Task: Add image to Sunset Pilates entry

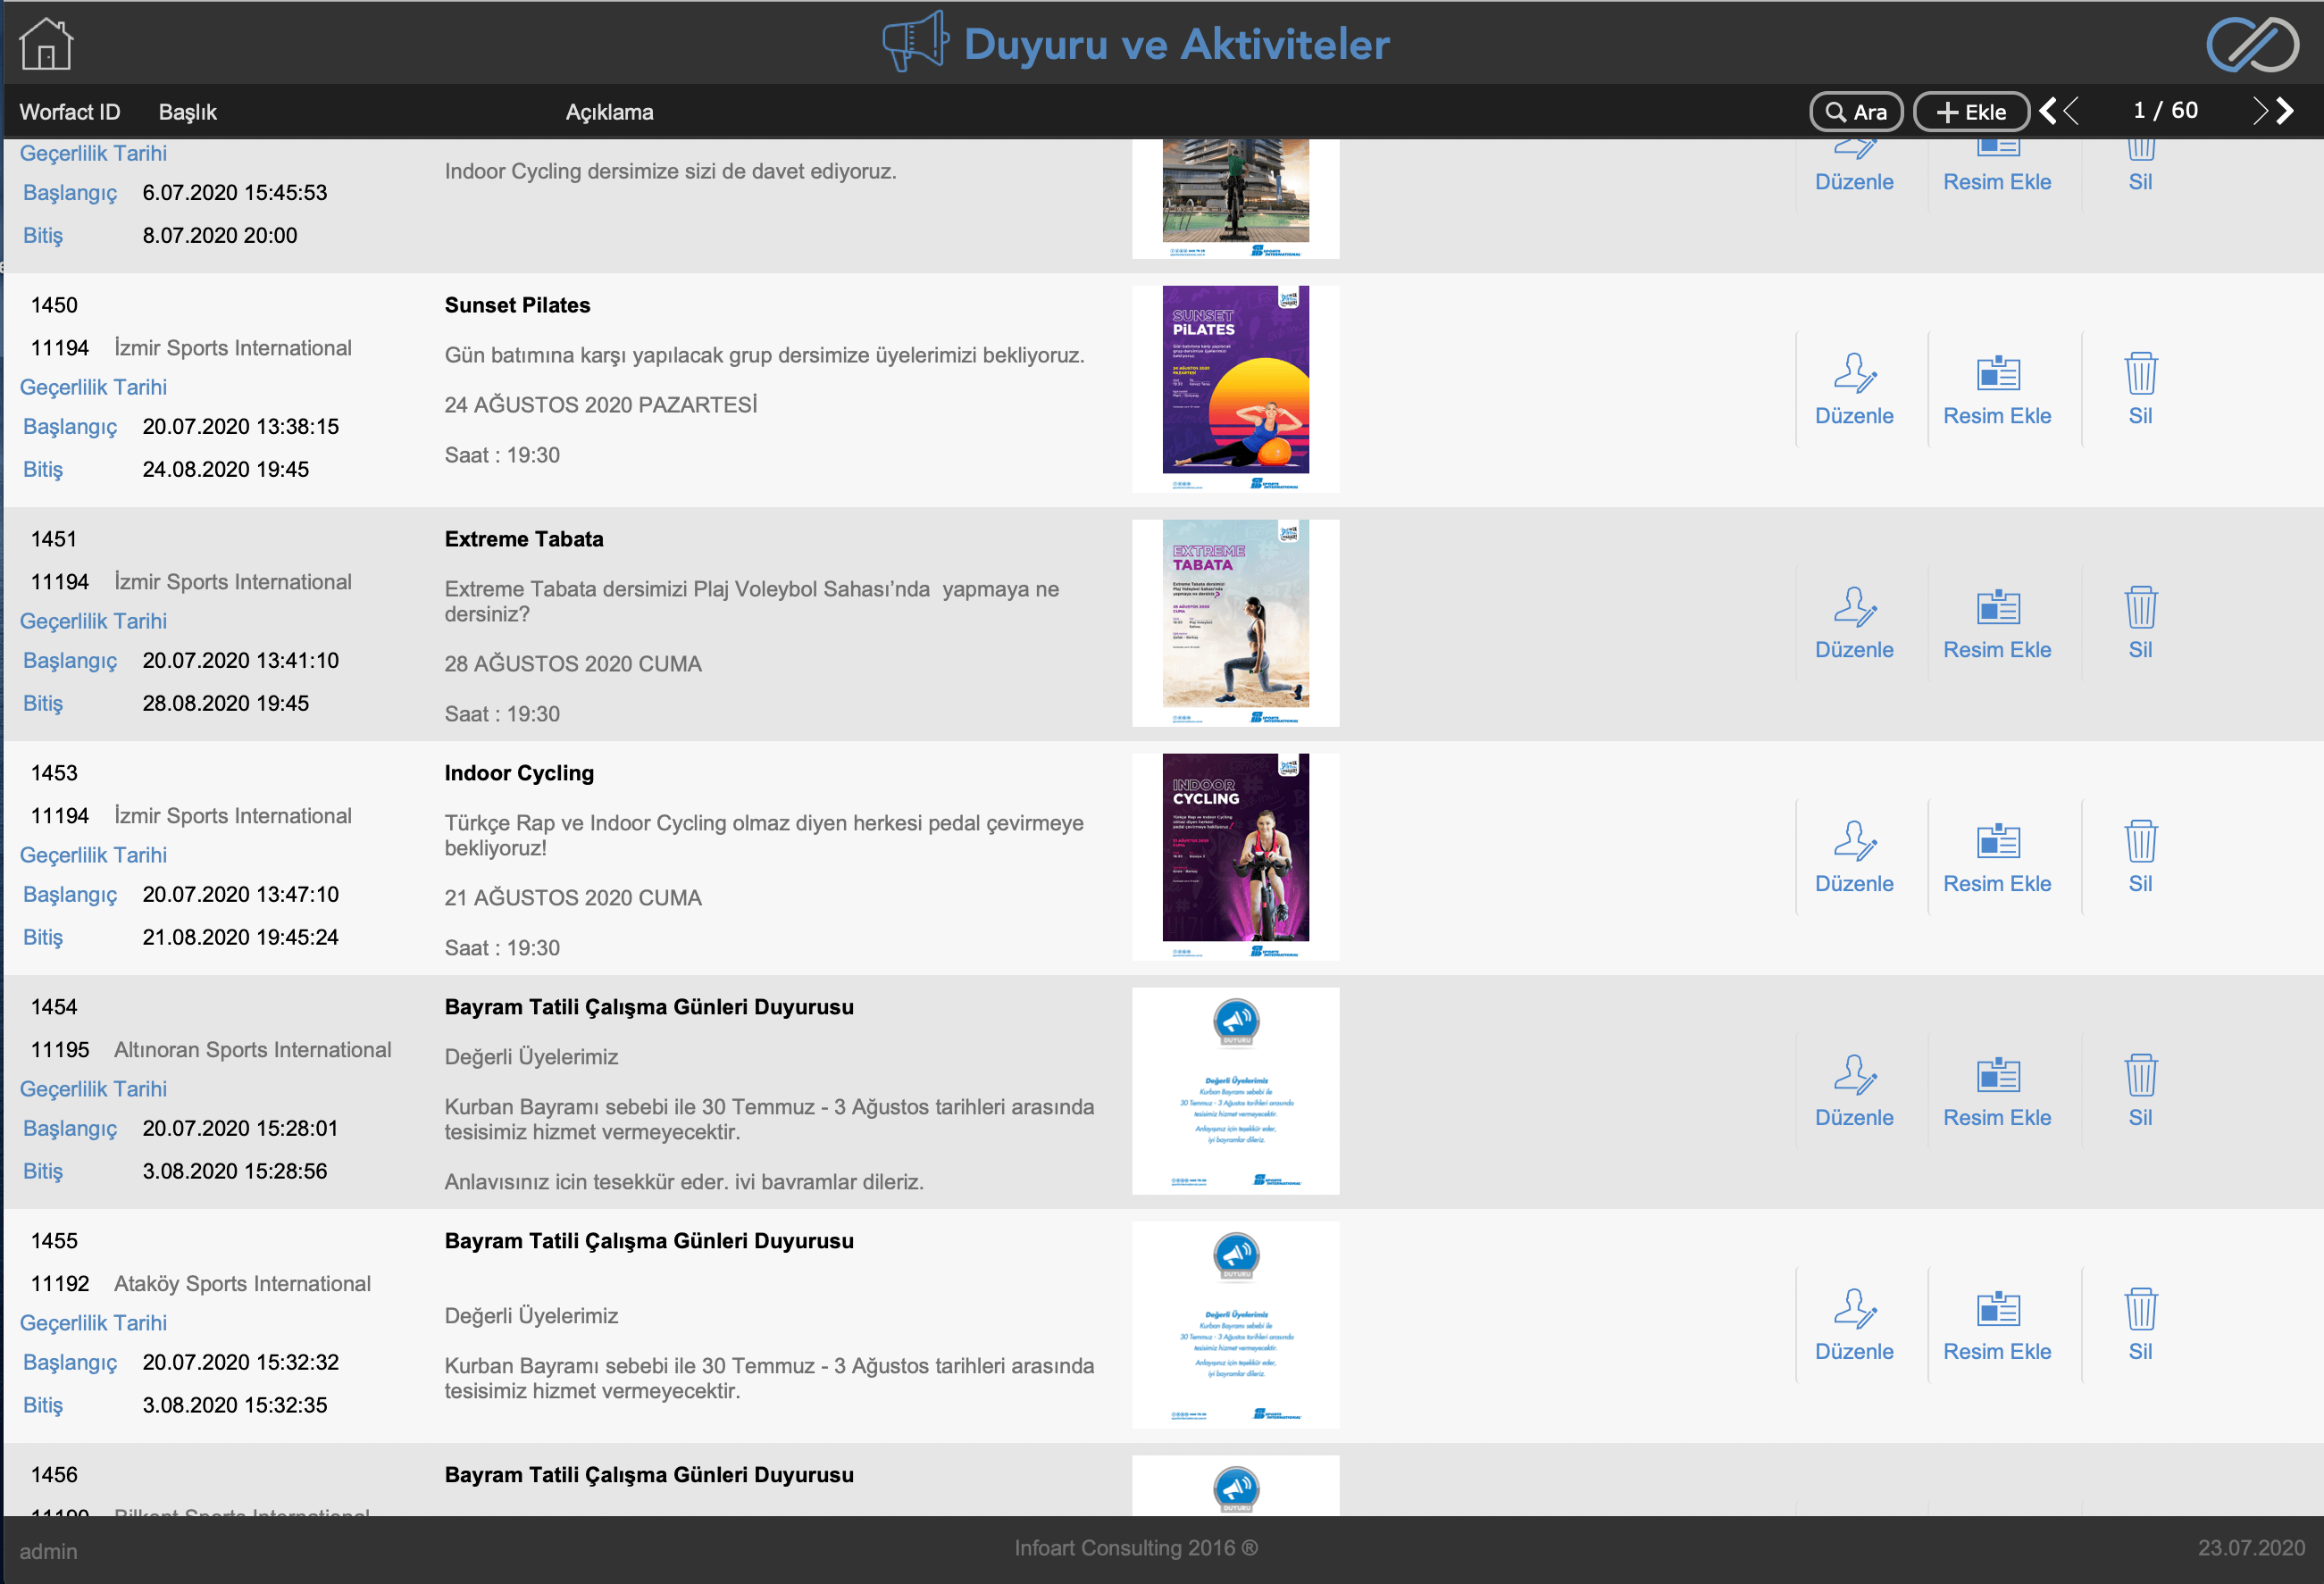Action: (x=1997, y=390)
